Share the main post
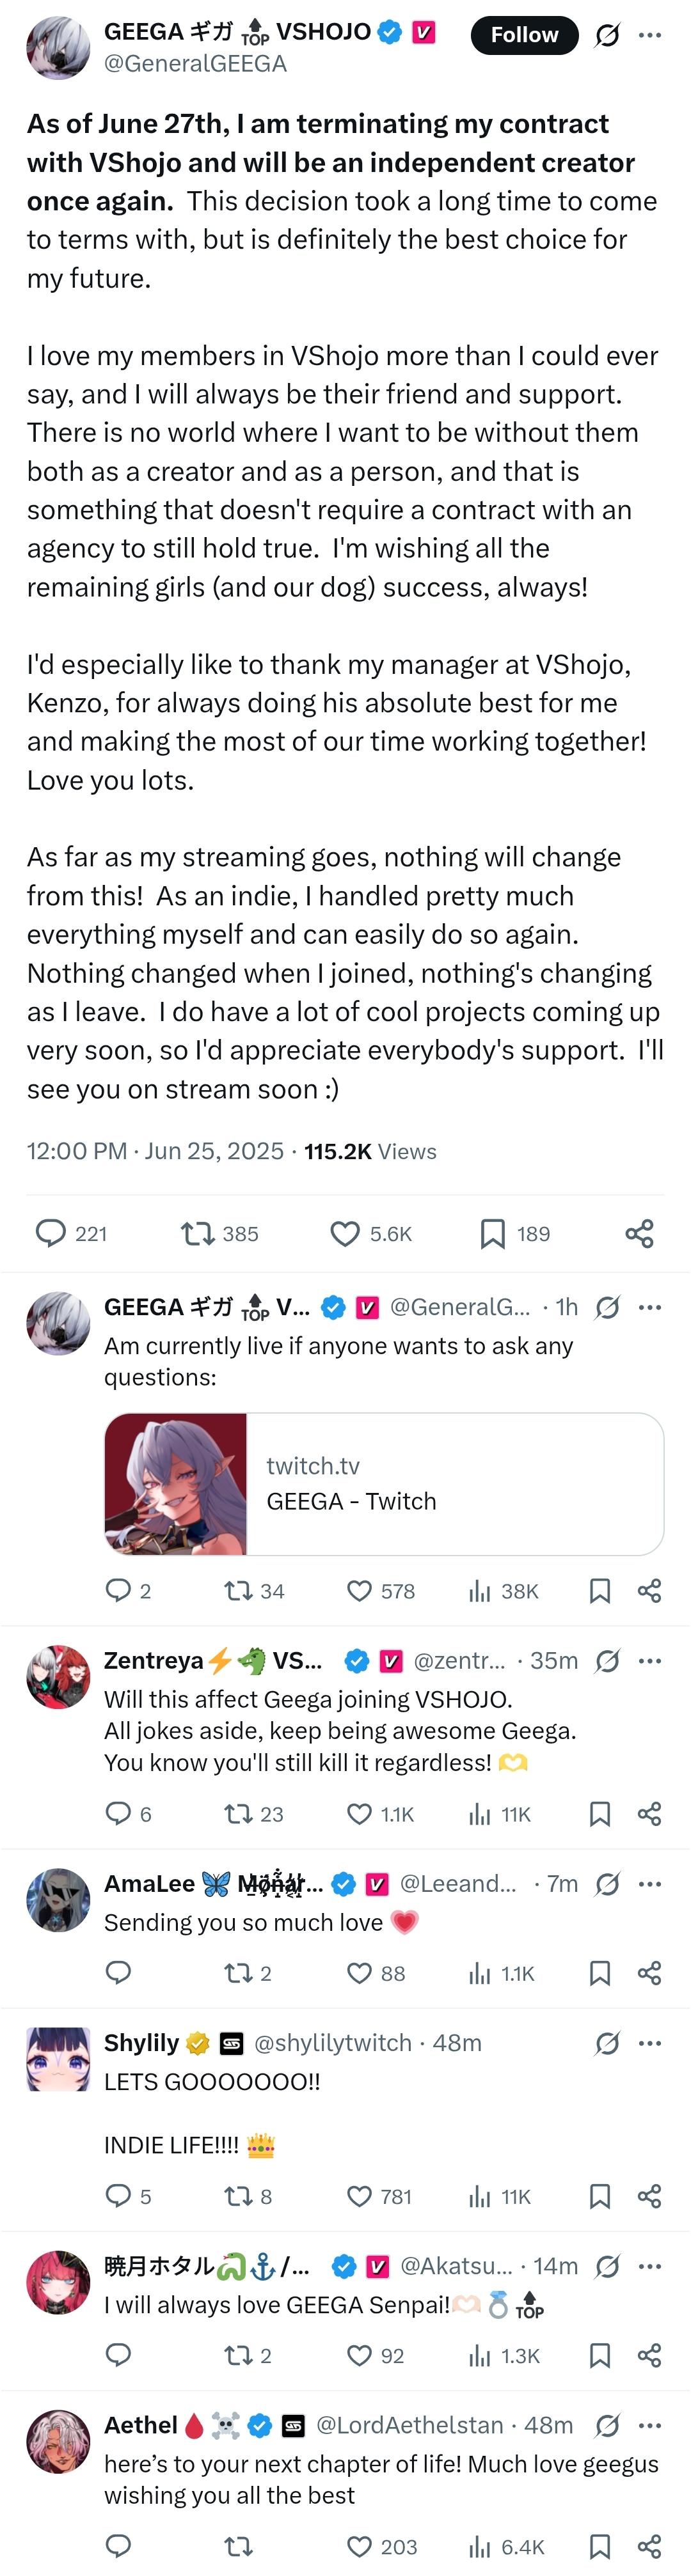This screenshot has height=2576, width=691. click(639, 1234)
